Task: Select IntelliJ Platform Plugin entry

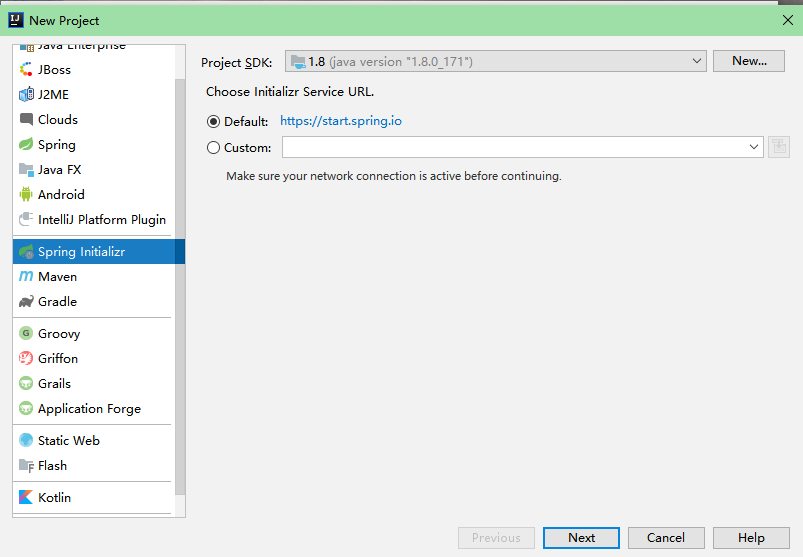Action: pyautogui.click(x=94, y=220)
